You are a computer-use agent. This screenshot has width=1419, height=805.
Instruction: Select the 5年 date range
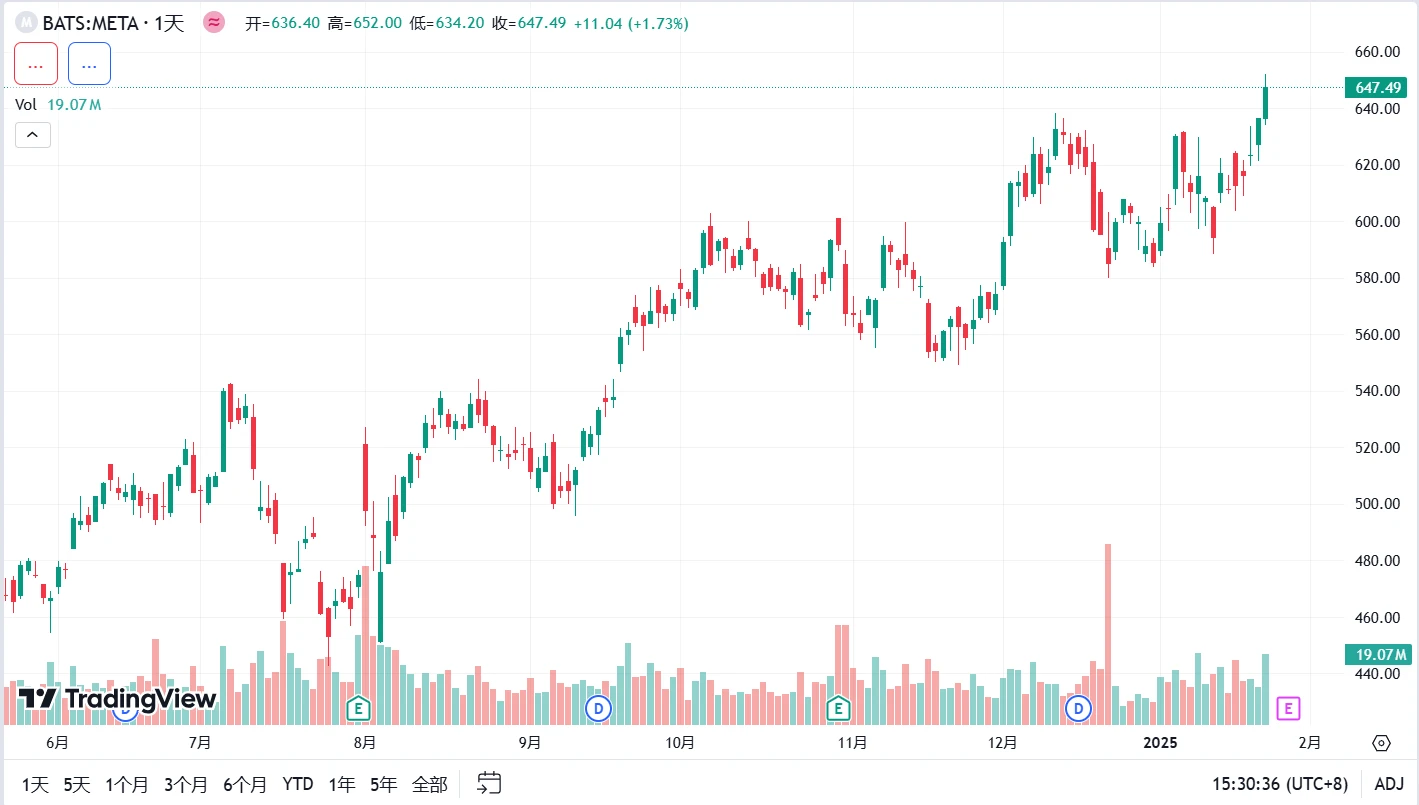click(x=383, y=784)
